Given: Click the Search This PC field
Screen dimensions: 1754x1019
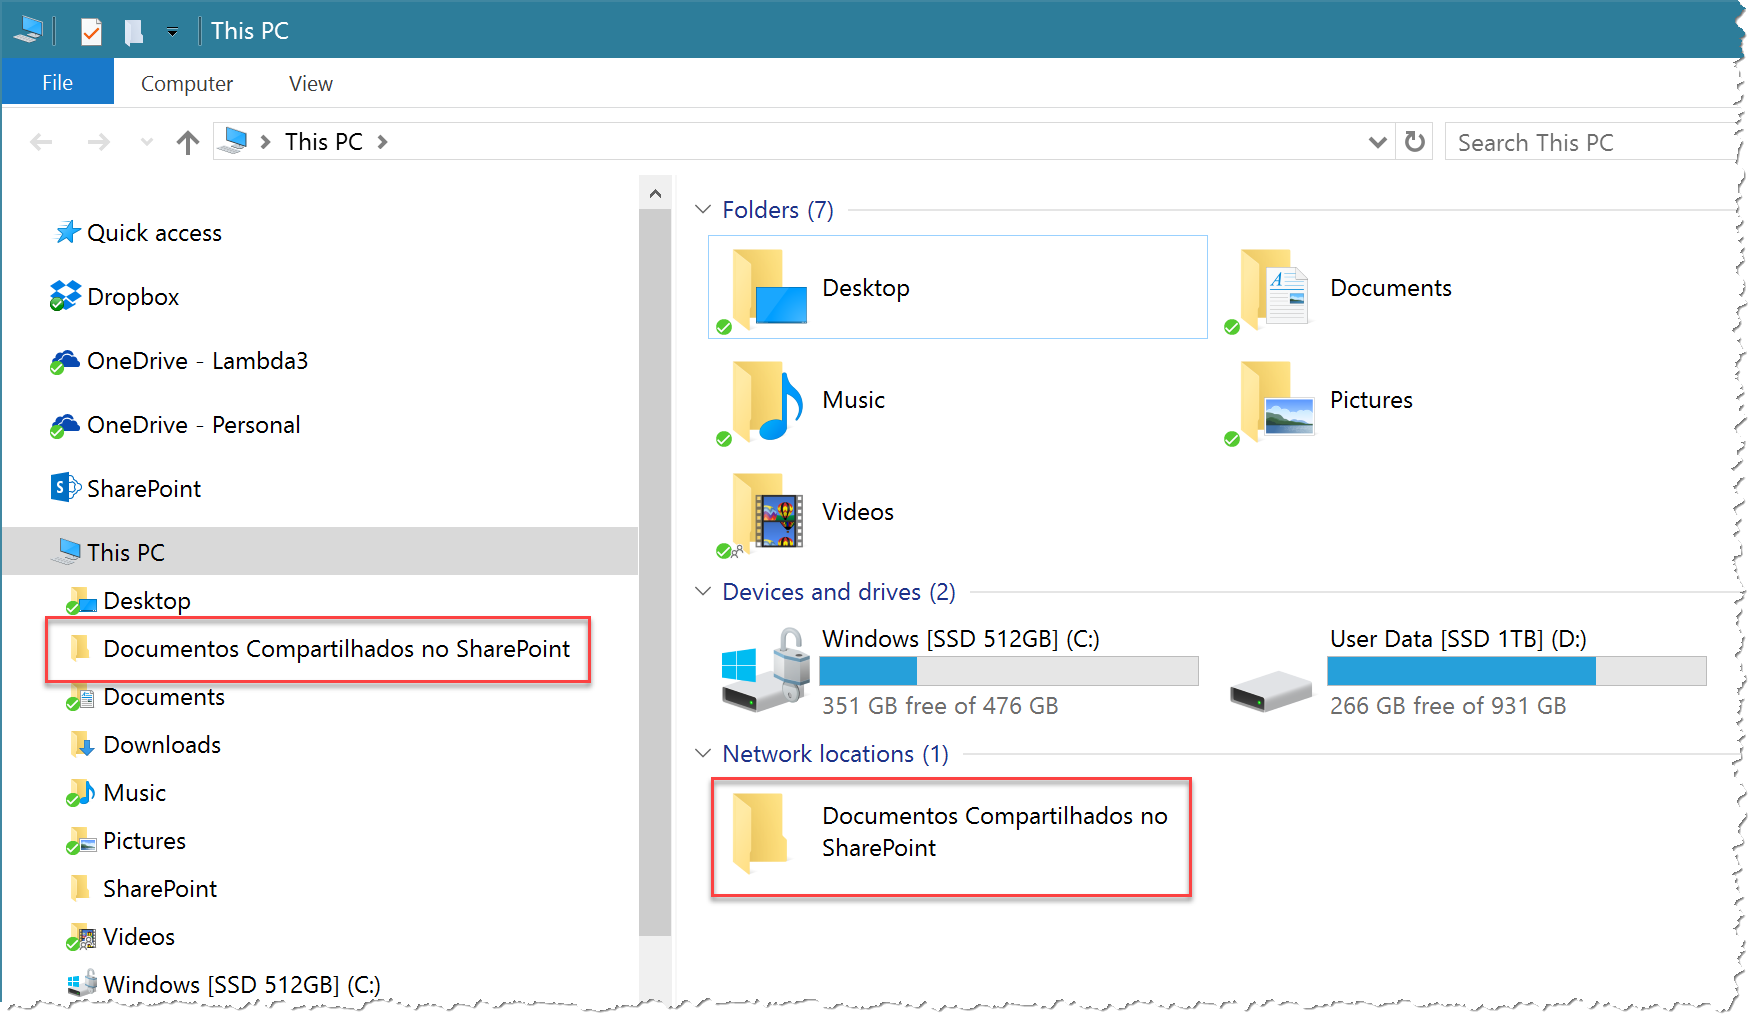Looking at the screenshot, I should pos(1590,142).
